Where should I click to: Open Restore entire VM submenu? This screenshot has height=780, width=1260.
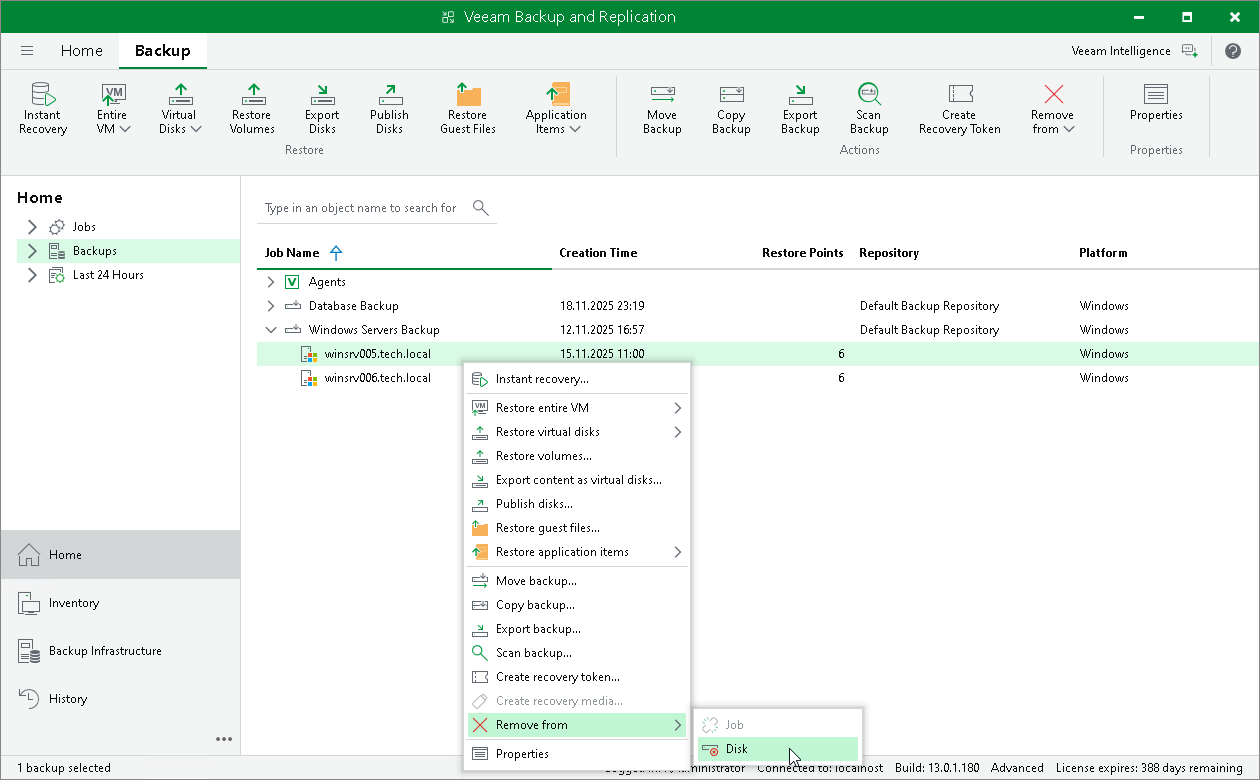(x=577, y=408)
